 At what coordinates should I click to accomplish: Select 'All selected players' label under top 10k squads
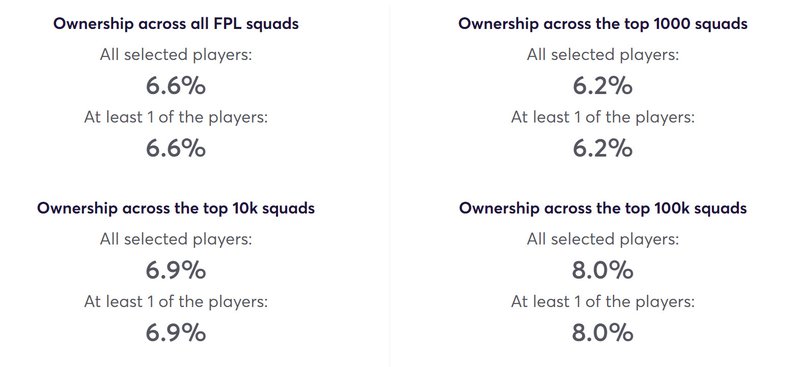pyautogui.click(x=176, y=239)
